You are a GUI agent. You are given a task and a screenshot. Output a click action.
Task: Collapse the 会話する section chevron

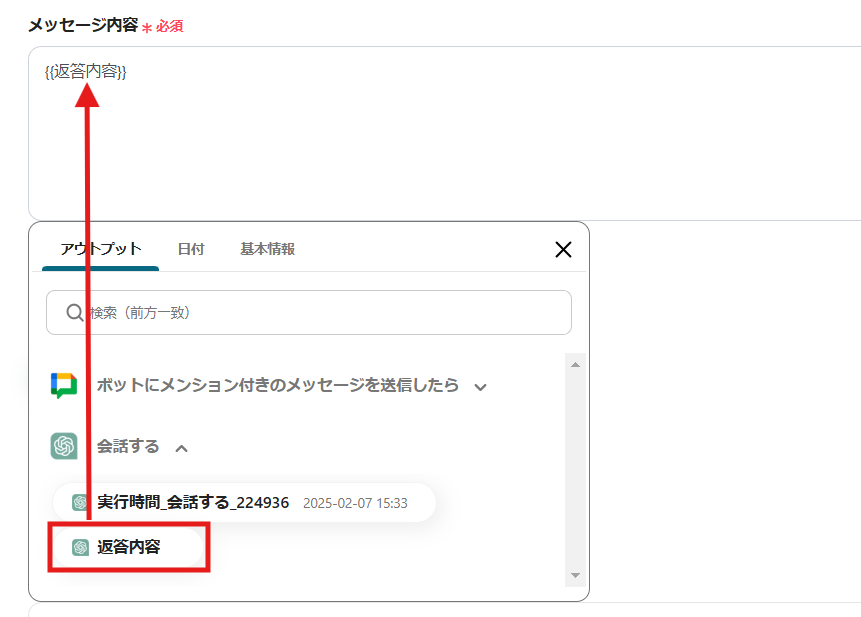182,448
